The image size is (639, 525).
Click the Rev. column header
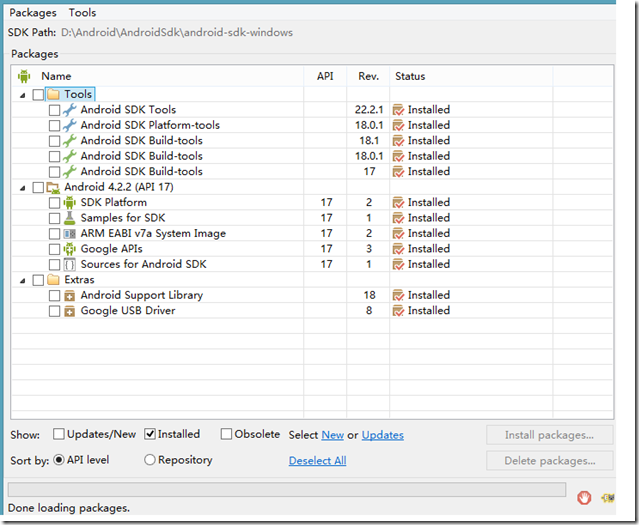(368, 76)
